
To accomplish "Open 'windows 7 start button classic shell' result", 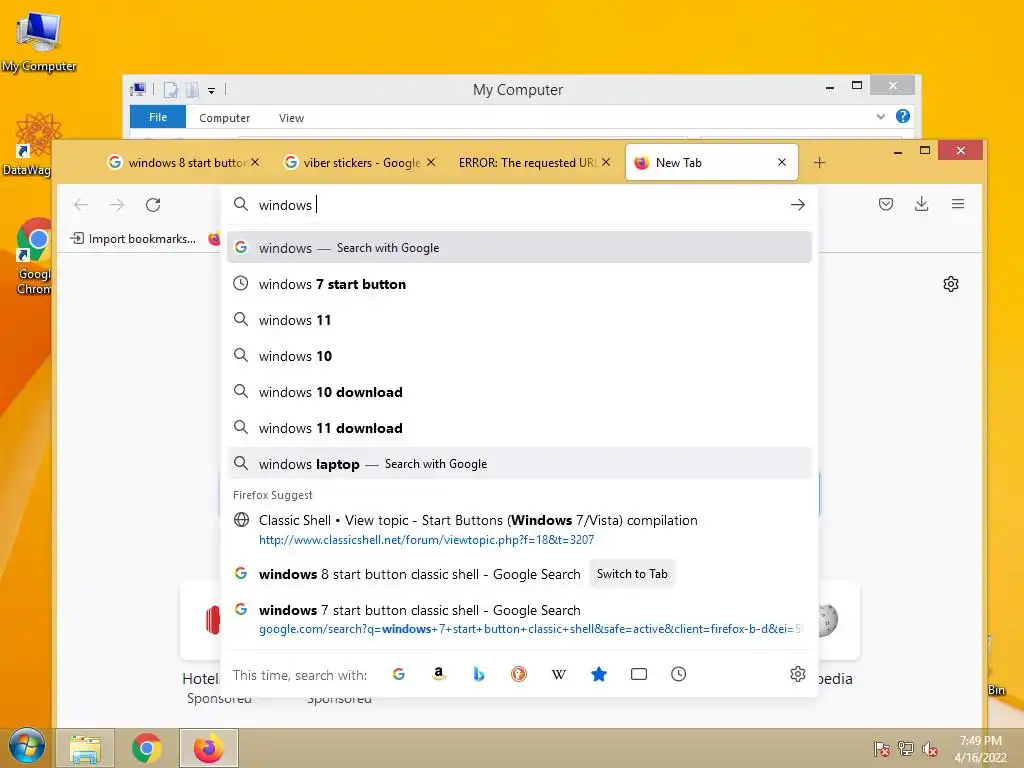I will coord(519,619).
